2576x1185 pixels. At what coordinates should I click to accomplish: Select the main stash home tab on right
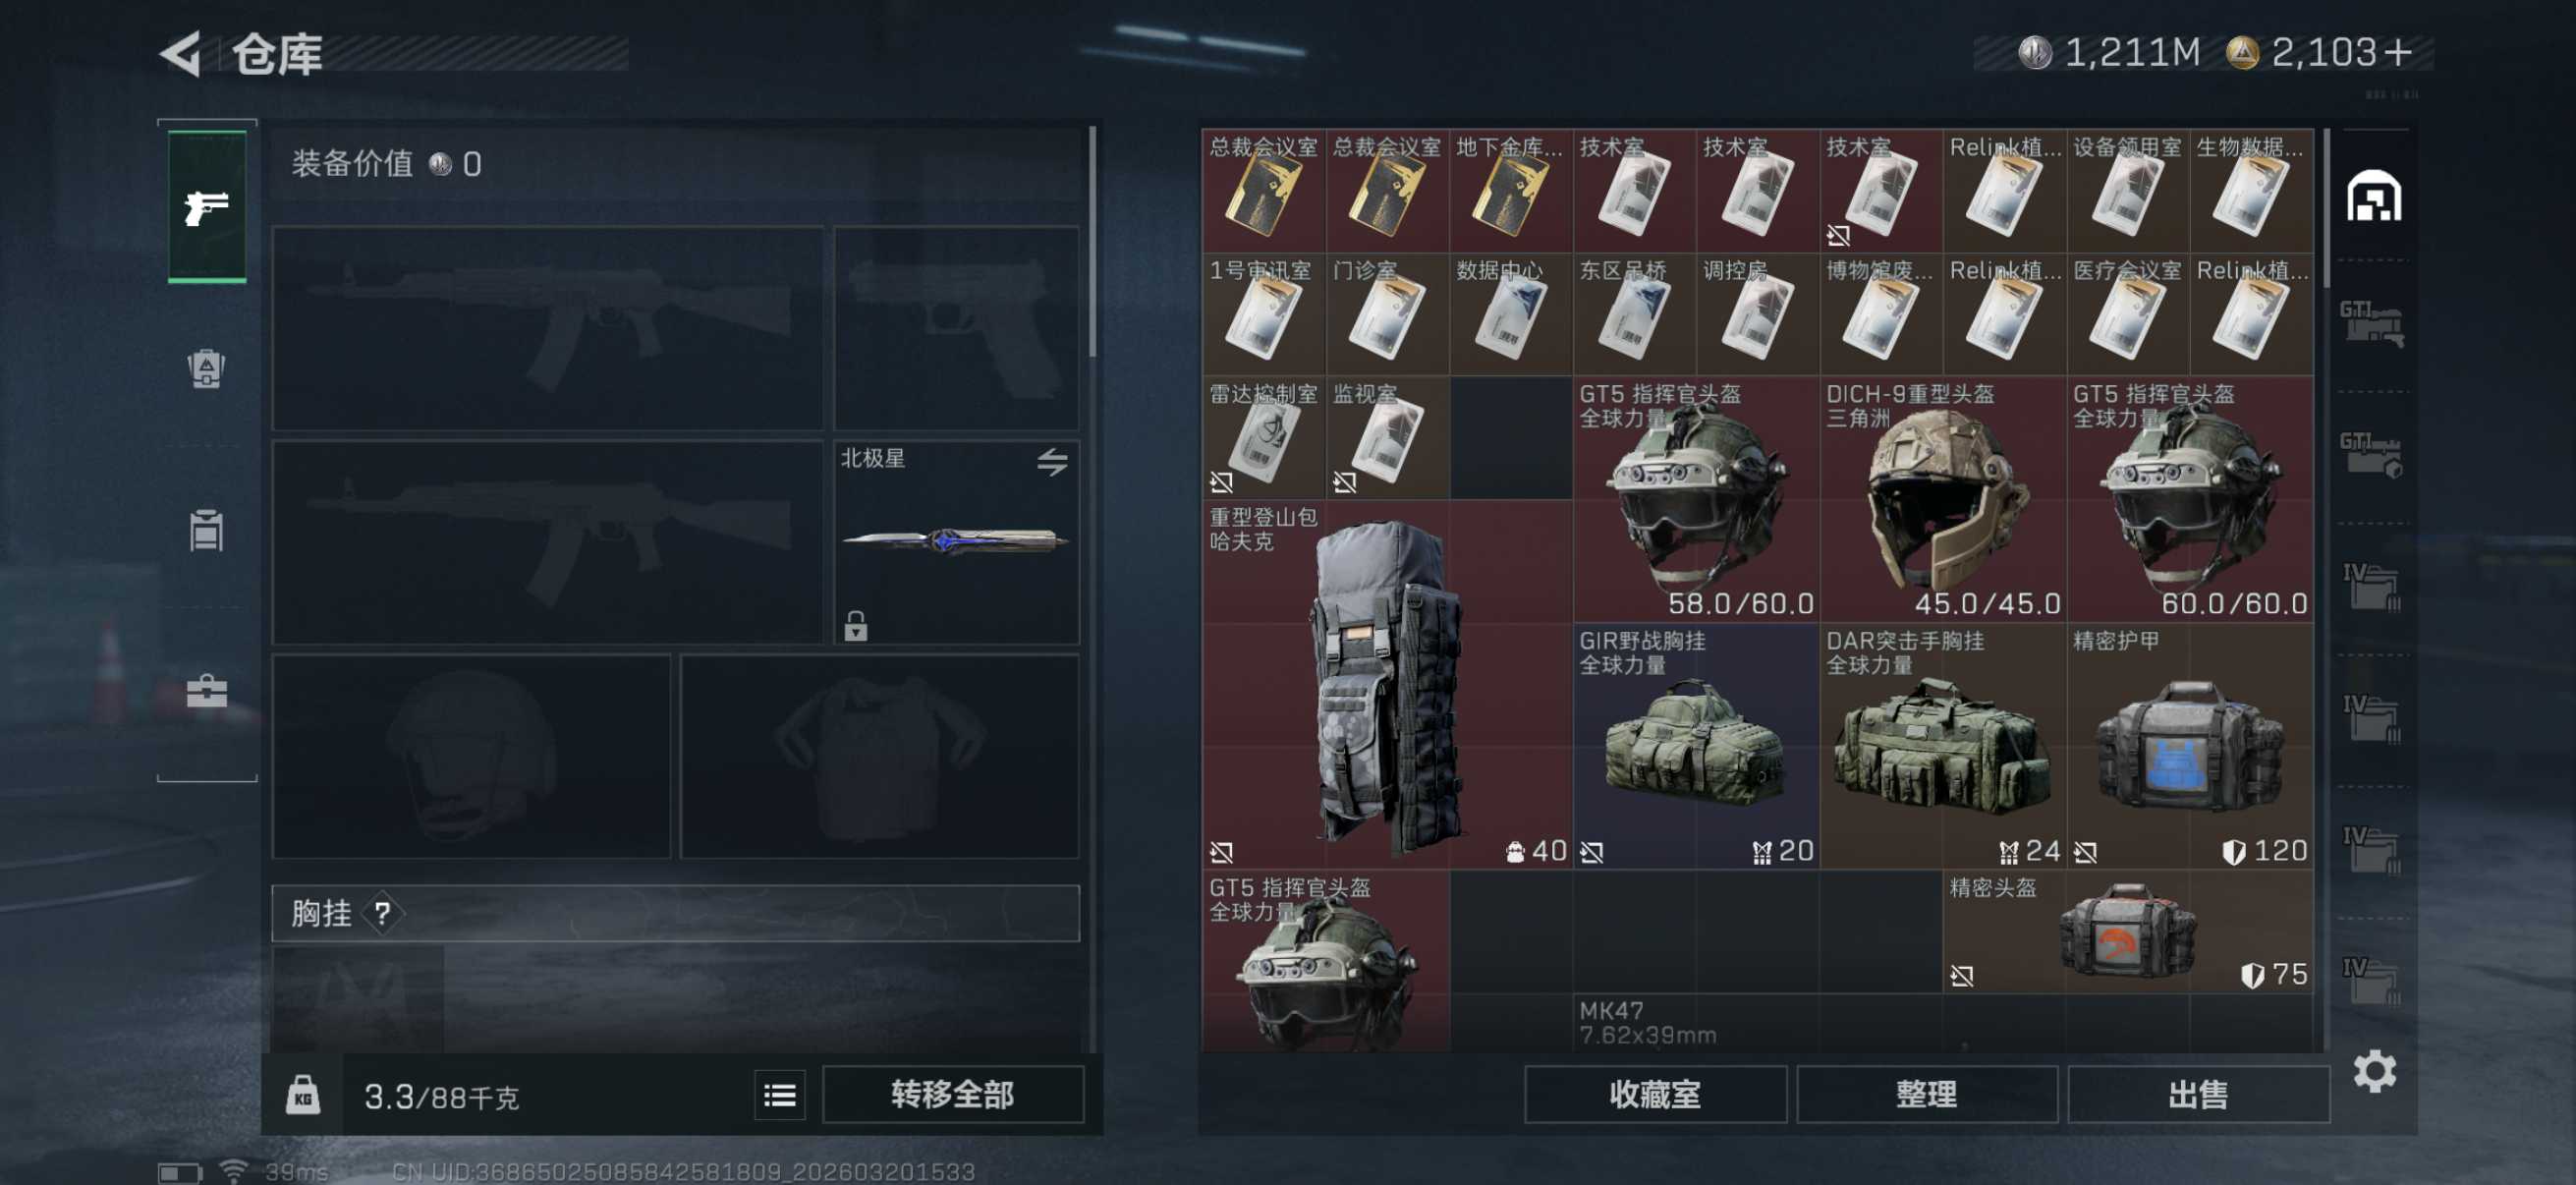(2373, 195)
